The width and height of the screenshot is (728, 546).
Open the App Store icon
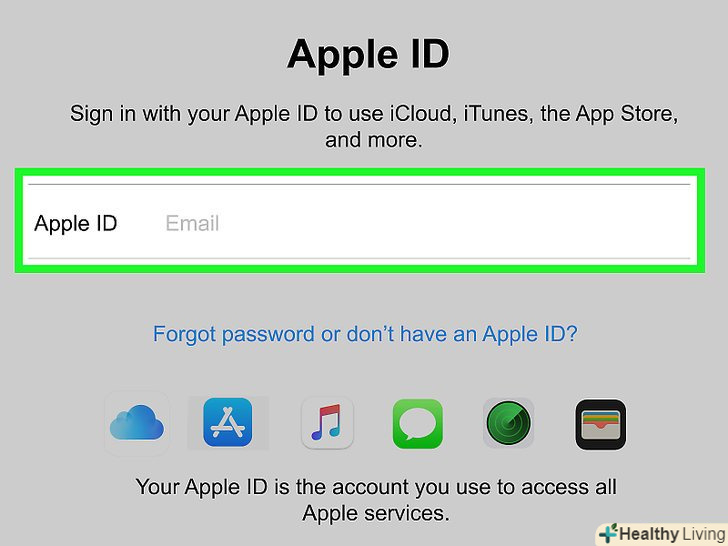[228, 422]
